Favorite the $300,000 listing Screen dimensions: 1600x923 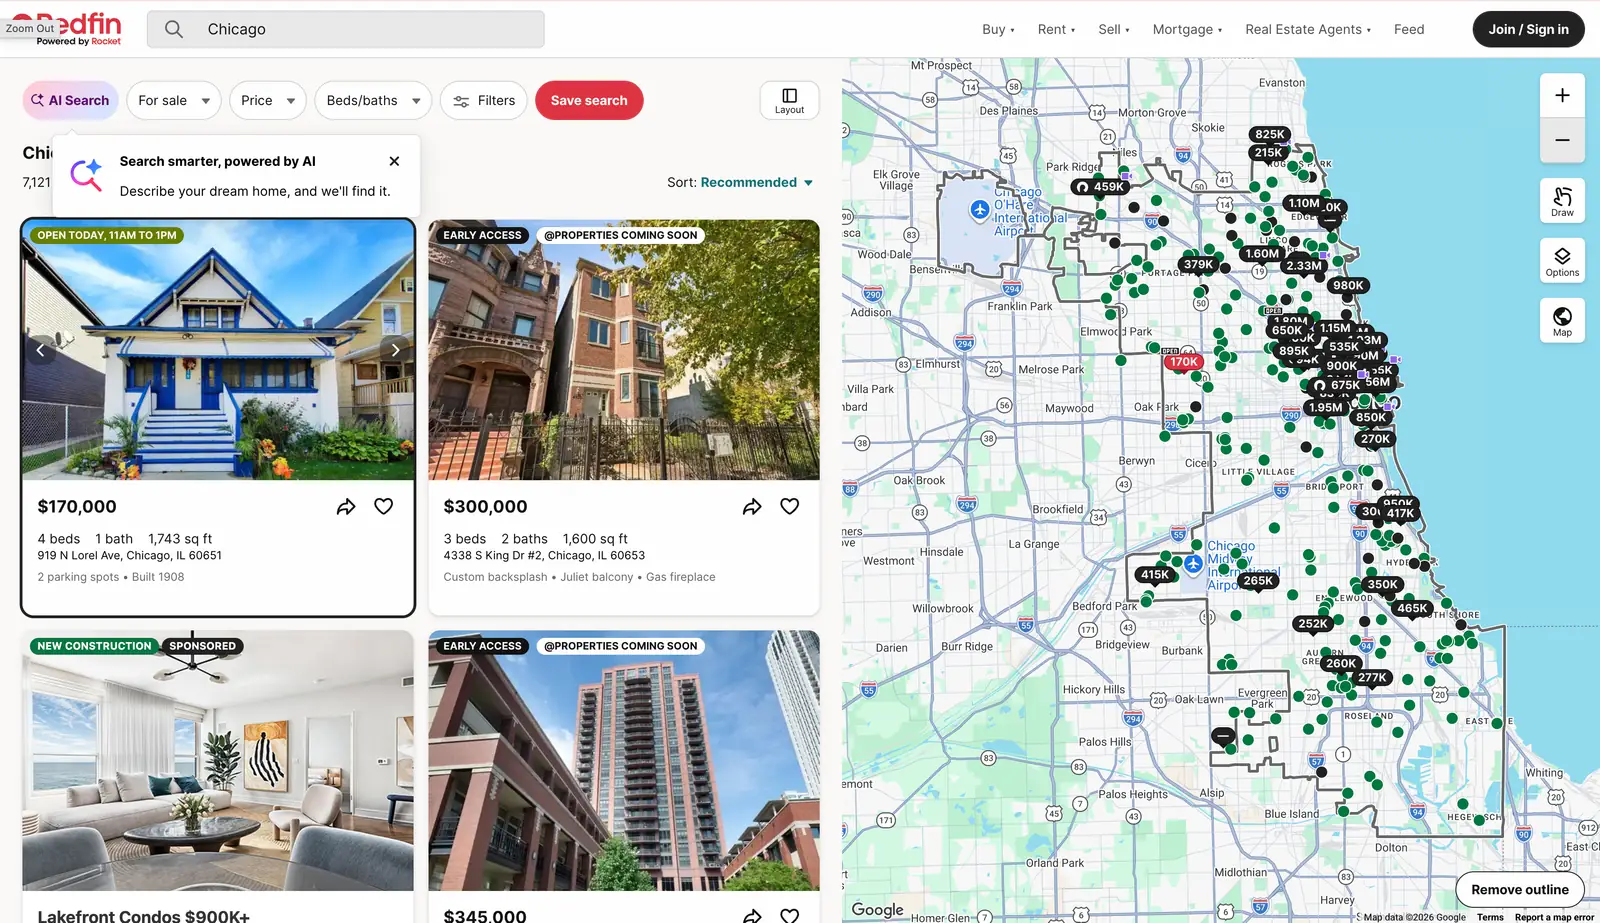[789, 507]
